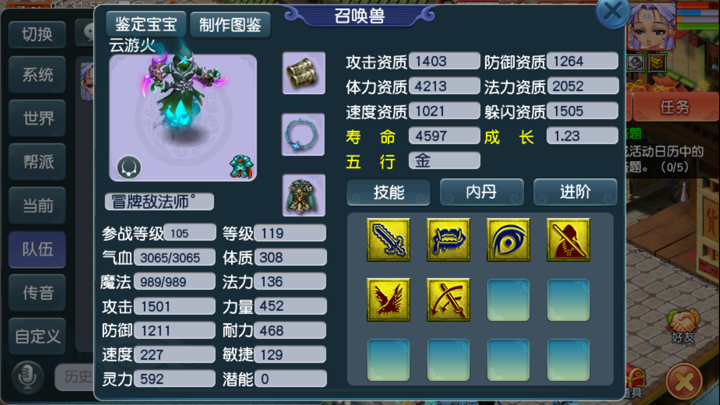This screenshot has height=405, width=720.
Task: Select the red eagle skill icon
Action: (388, 300)
